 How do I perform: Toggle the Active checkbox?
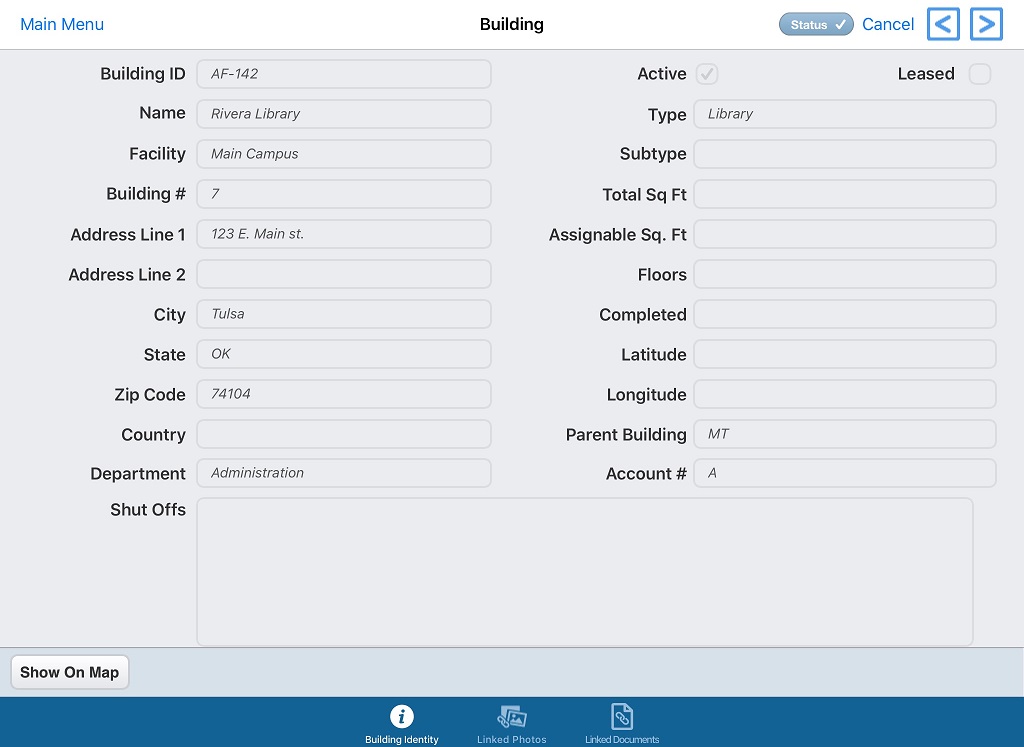click(x=707, y=74)
